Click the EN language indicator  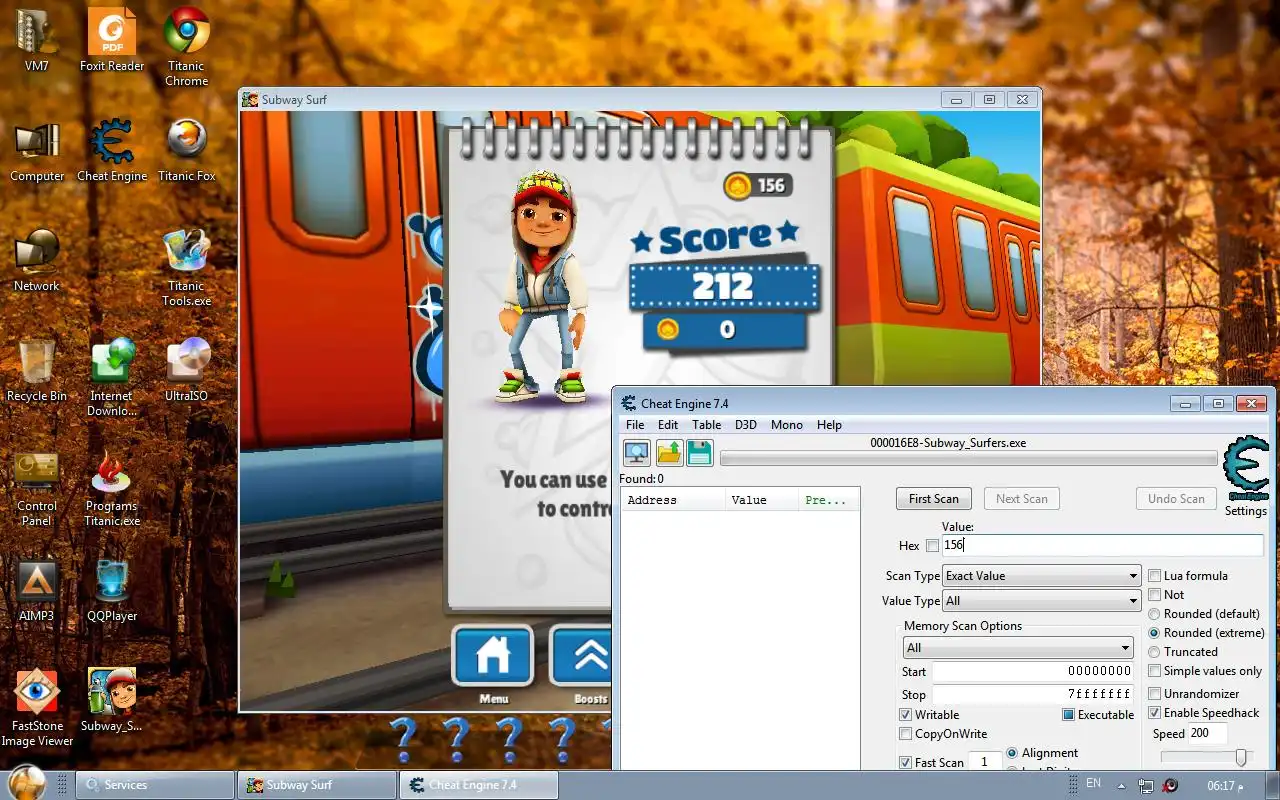tap(1094, 783)
